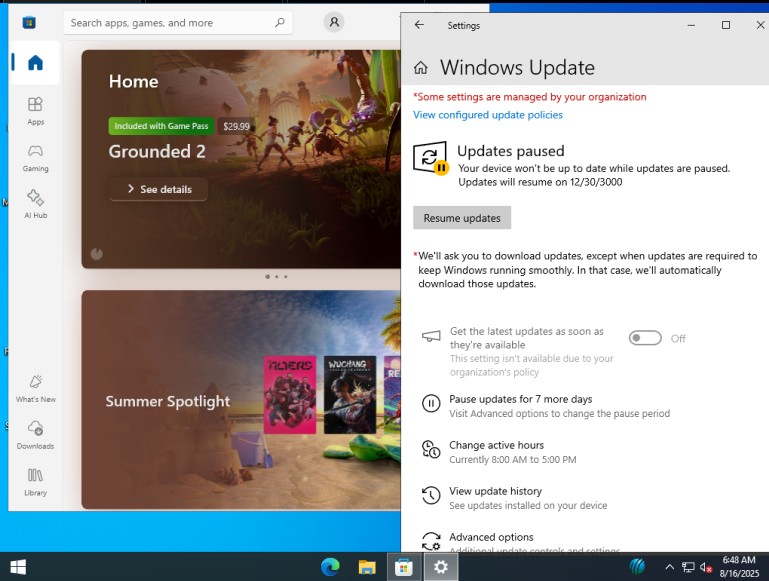Open Library in Microsoft Store sidebar
The height and width of the screenshot is (581, 769).
[35, 482]
